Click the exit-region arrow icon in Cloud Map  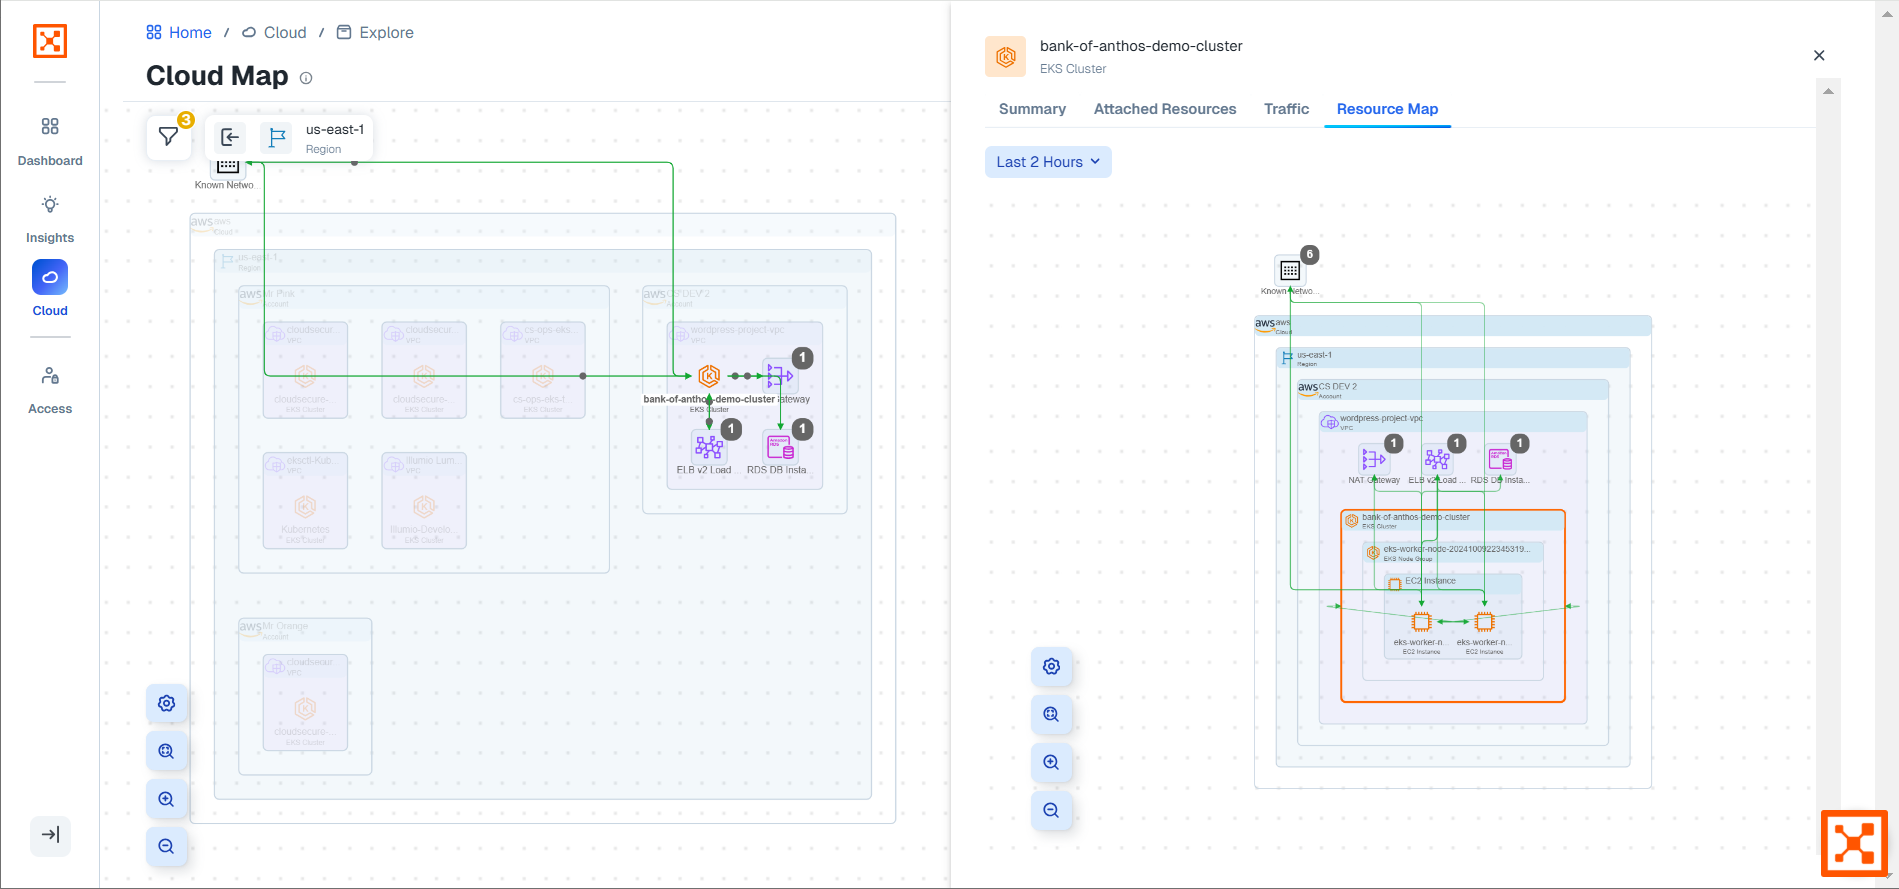pyautogui.click(x=230, y=137)
